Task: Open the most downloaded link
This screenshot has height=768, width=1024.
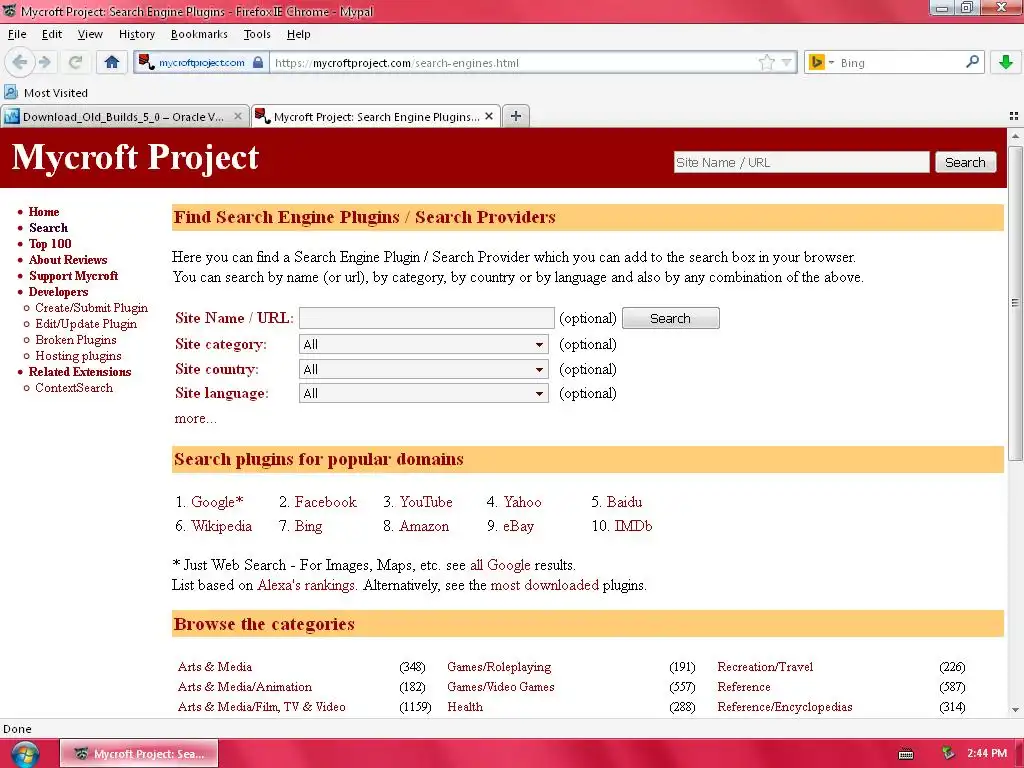Action: pyautogui.click(x=545, y=585)
